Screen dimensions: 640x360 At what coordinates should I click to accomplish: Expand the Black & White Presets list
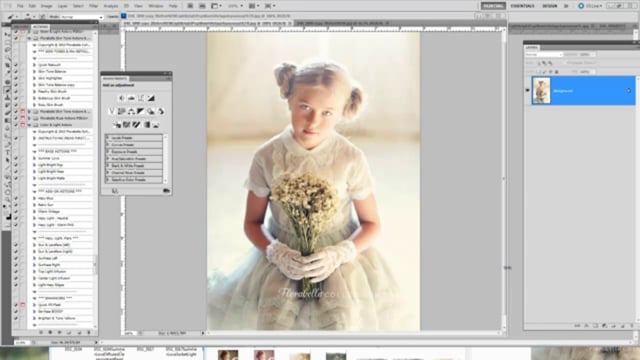pyautogui.click(x=108, y=165)
